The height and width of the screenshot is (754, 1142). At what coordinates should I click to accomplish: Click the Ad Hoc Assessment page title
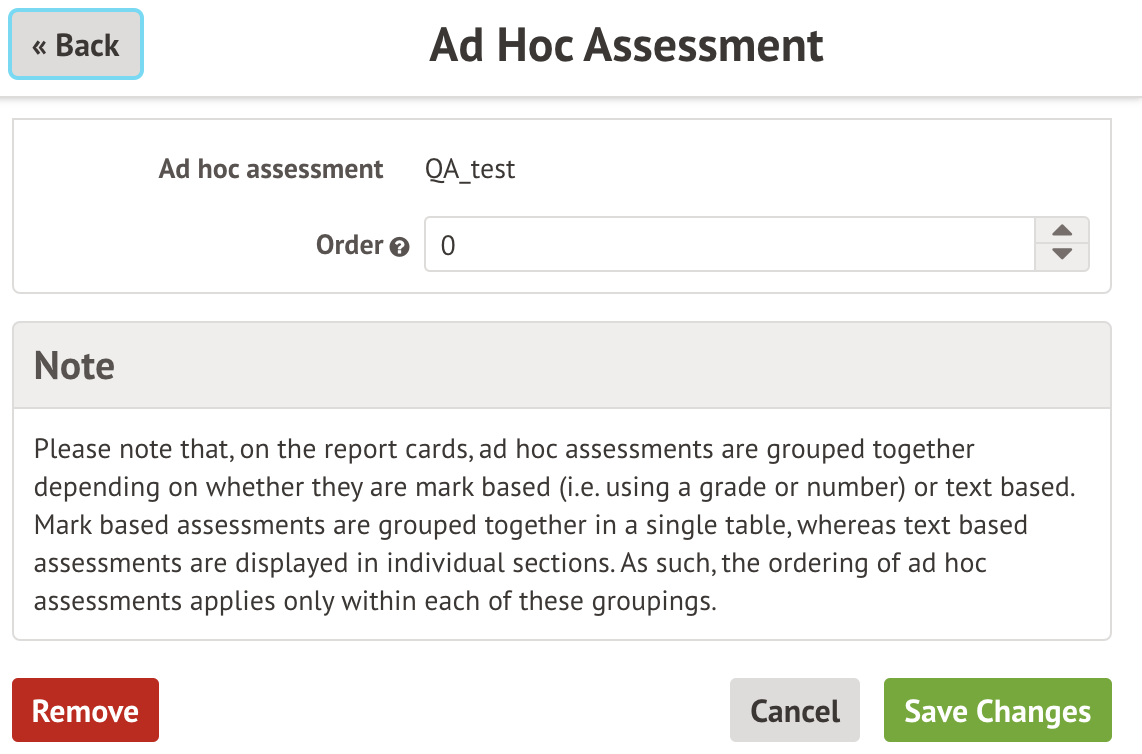[x=627, y=46]
